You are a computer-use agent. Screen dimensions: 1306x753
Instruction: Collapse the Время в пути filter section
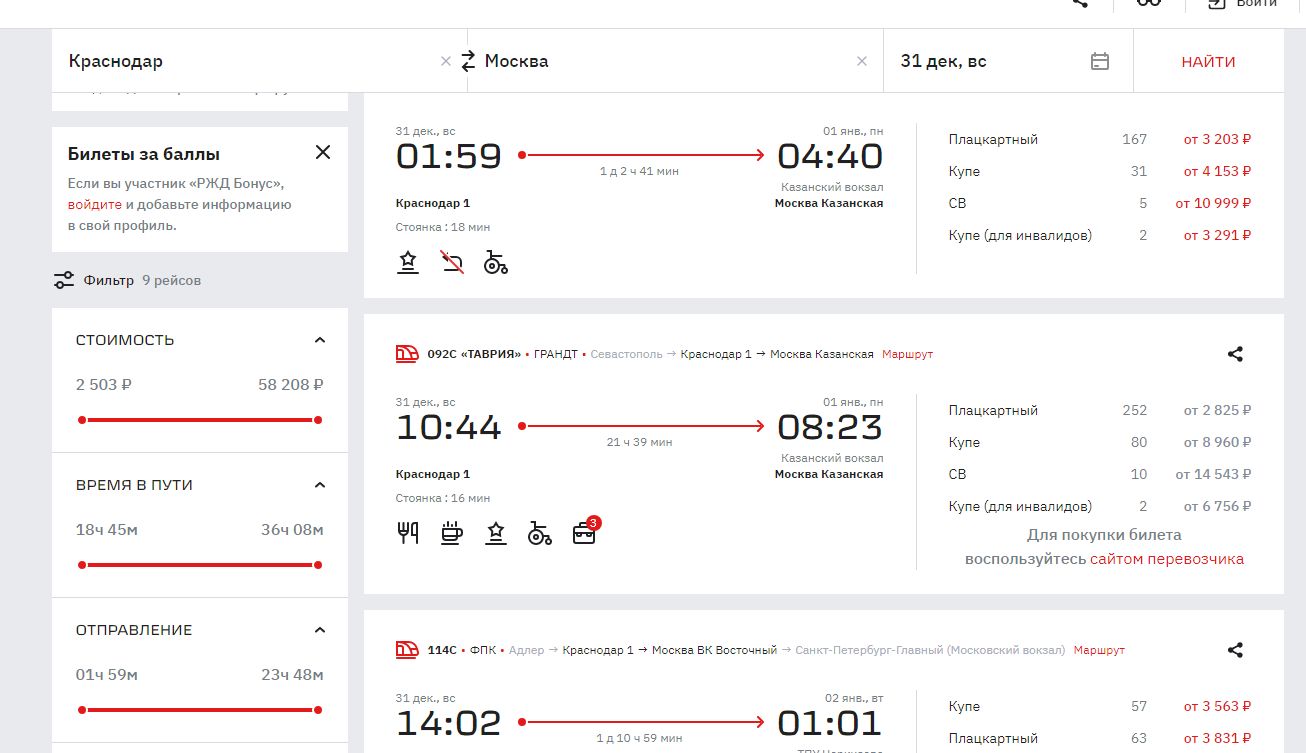(x=320, y=485)
